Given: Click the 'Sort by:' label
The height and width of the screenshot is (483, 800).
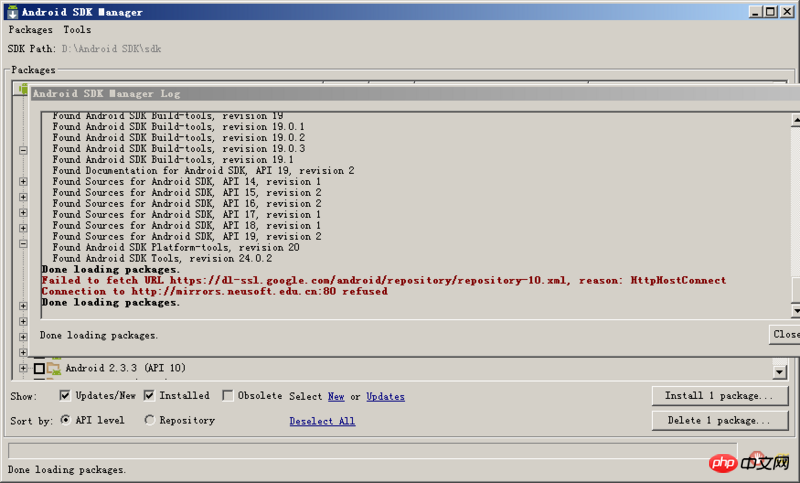Looking at the screenshot, I should pos(31,421).
